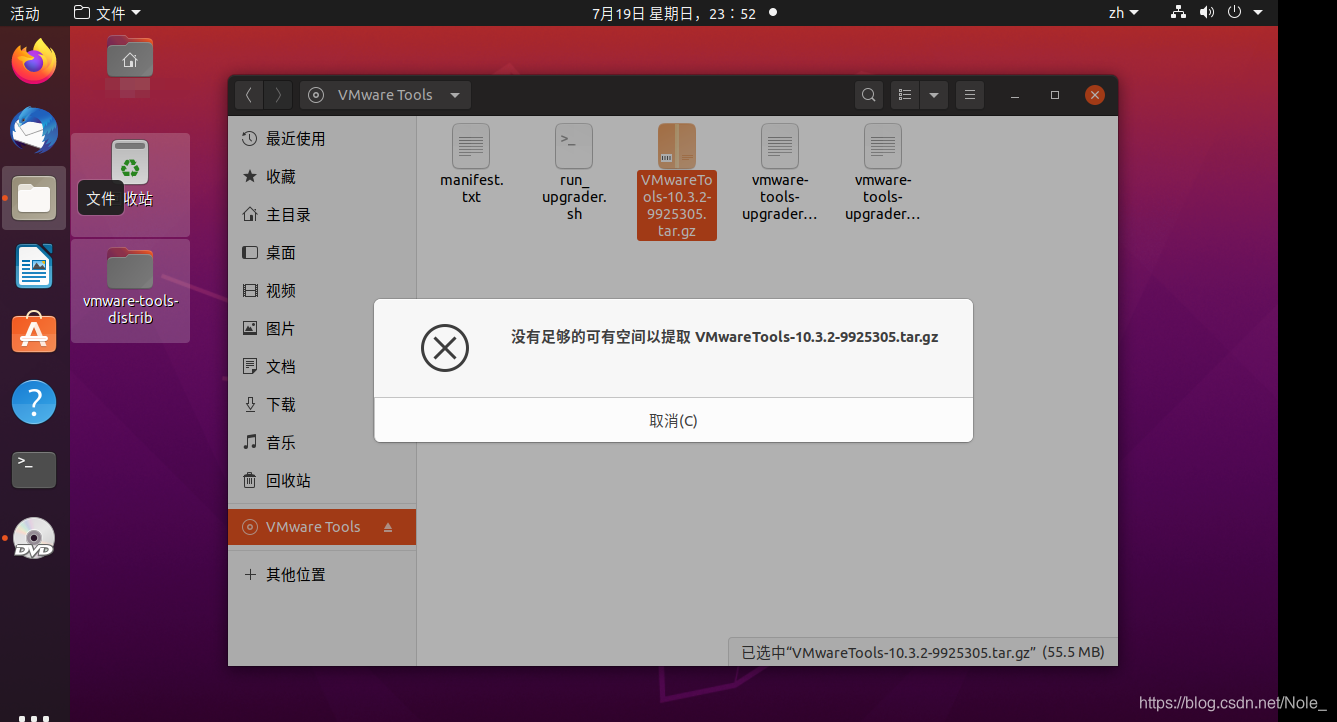Close the Files window

1095,95
